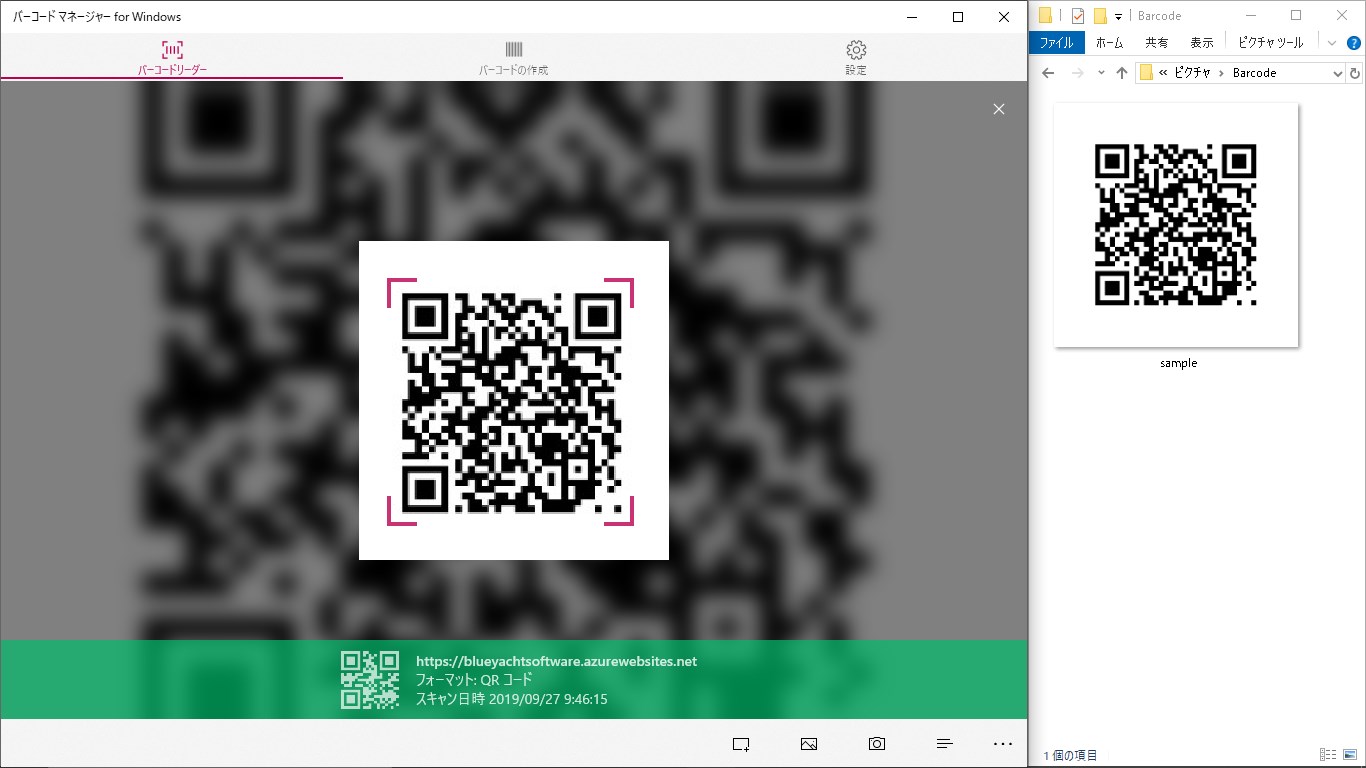Minimize the バーコード マネージャー window

(x=912, y=17)
